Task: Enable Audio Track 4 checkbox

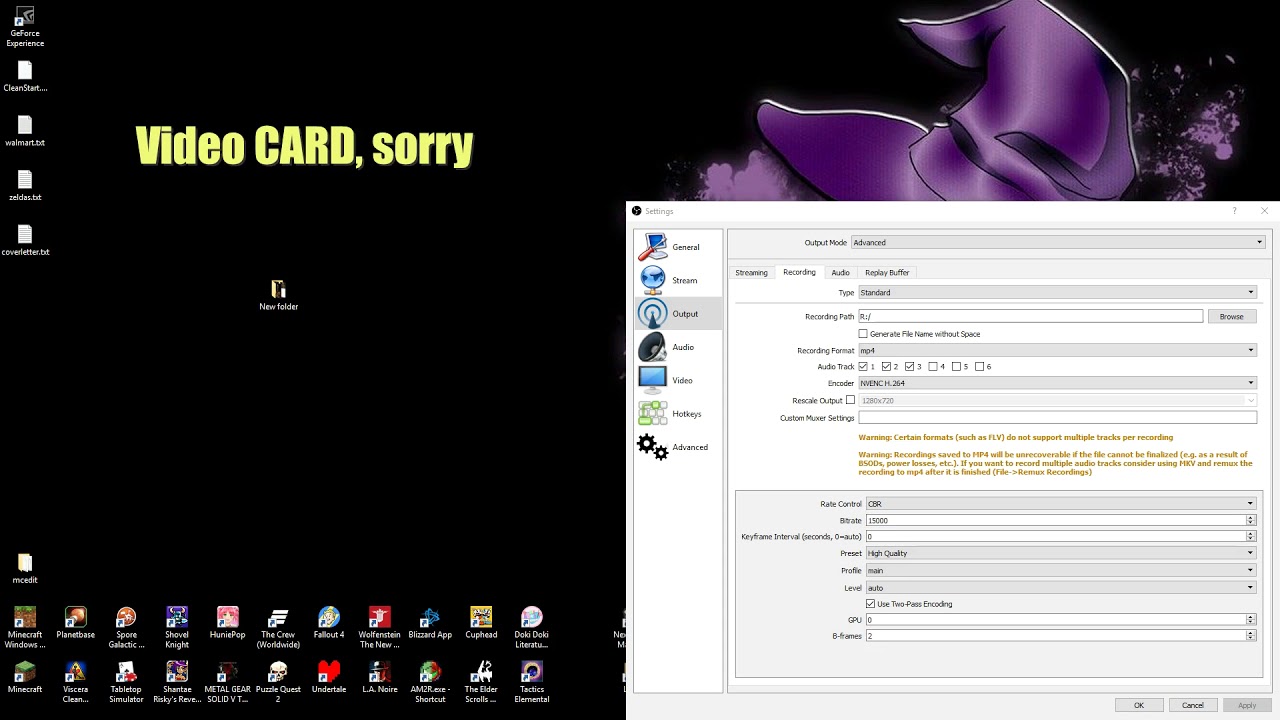Action: point(933,367)
